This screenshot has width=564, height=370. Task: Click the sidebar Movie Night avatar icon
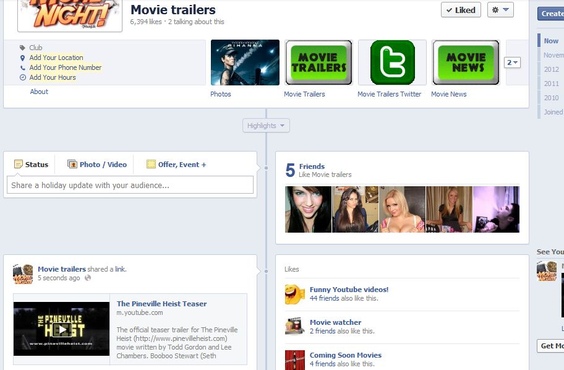[546, 271]
